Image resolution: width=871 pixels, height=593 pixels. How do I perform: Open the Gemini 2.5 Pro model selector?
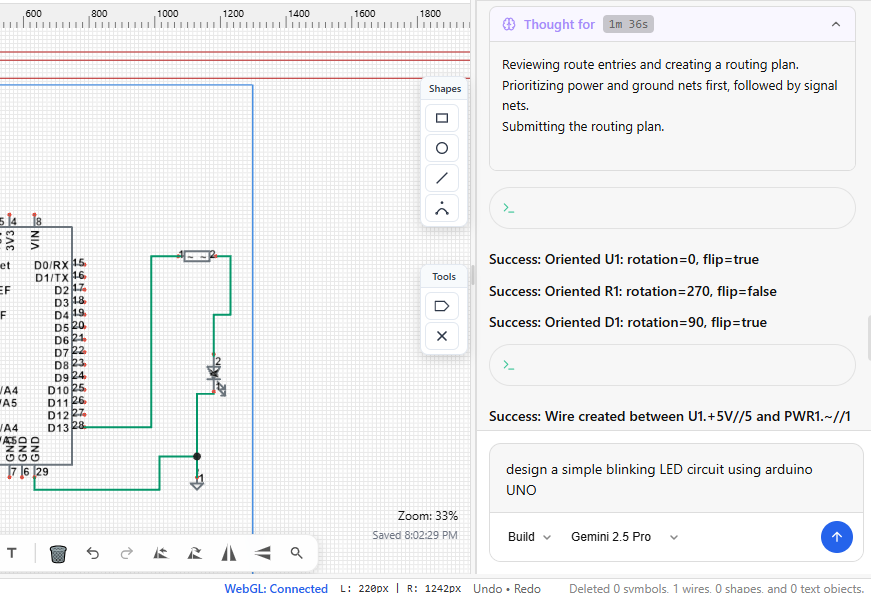point(622,536)
